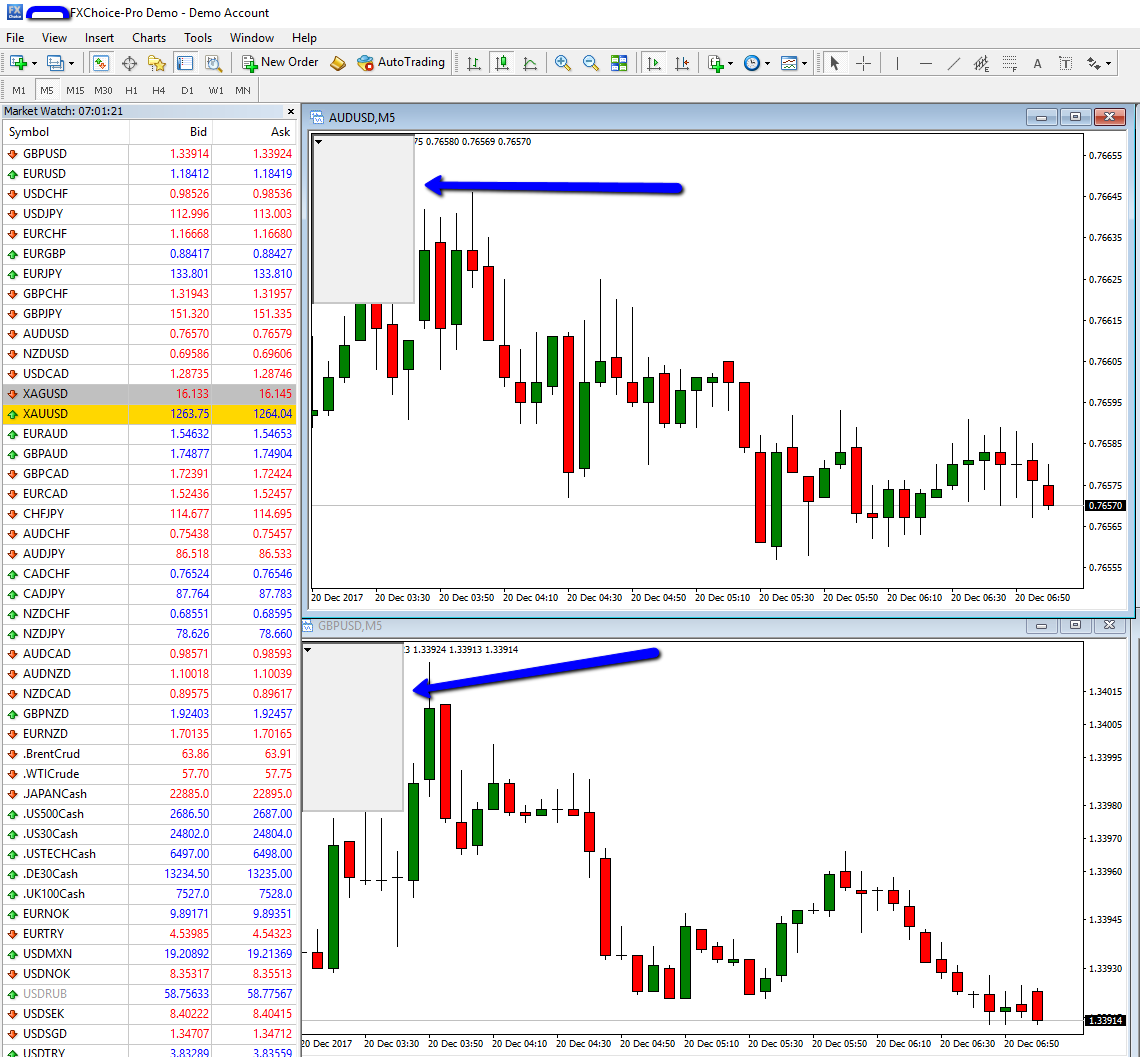Select XAUUSD row in Market Watch

tap(149, 414)
